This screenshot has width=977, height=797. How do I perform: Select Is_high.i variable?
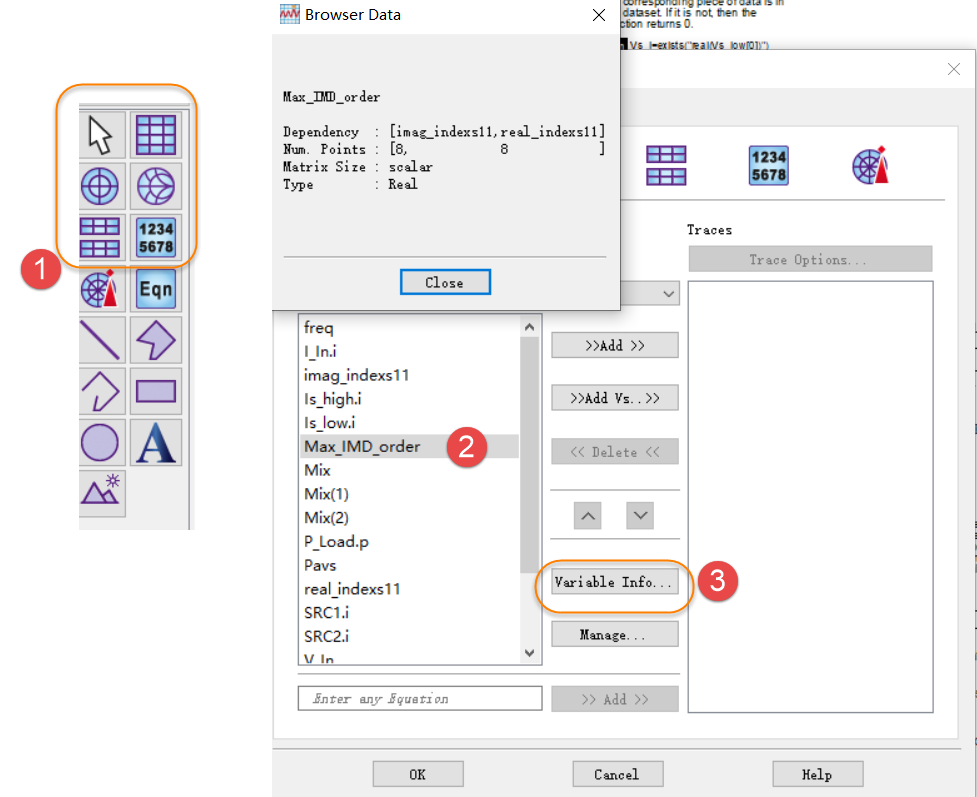coord(409,399)
